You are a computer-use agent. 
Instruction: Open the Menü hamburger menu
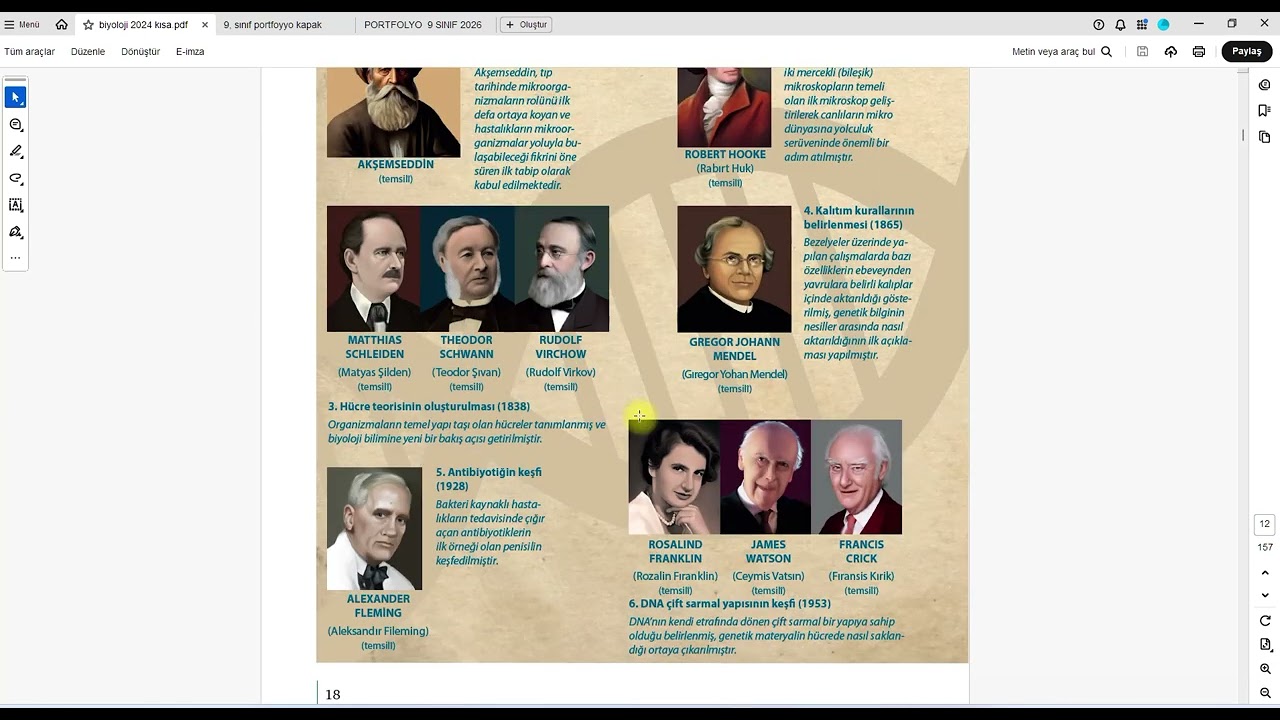[22, 24]
